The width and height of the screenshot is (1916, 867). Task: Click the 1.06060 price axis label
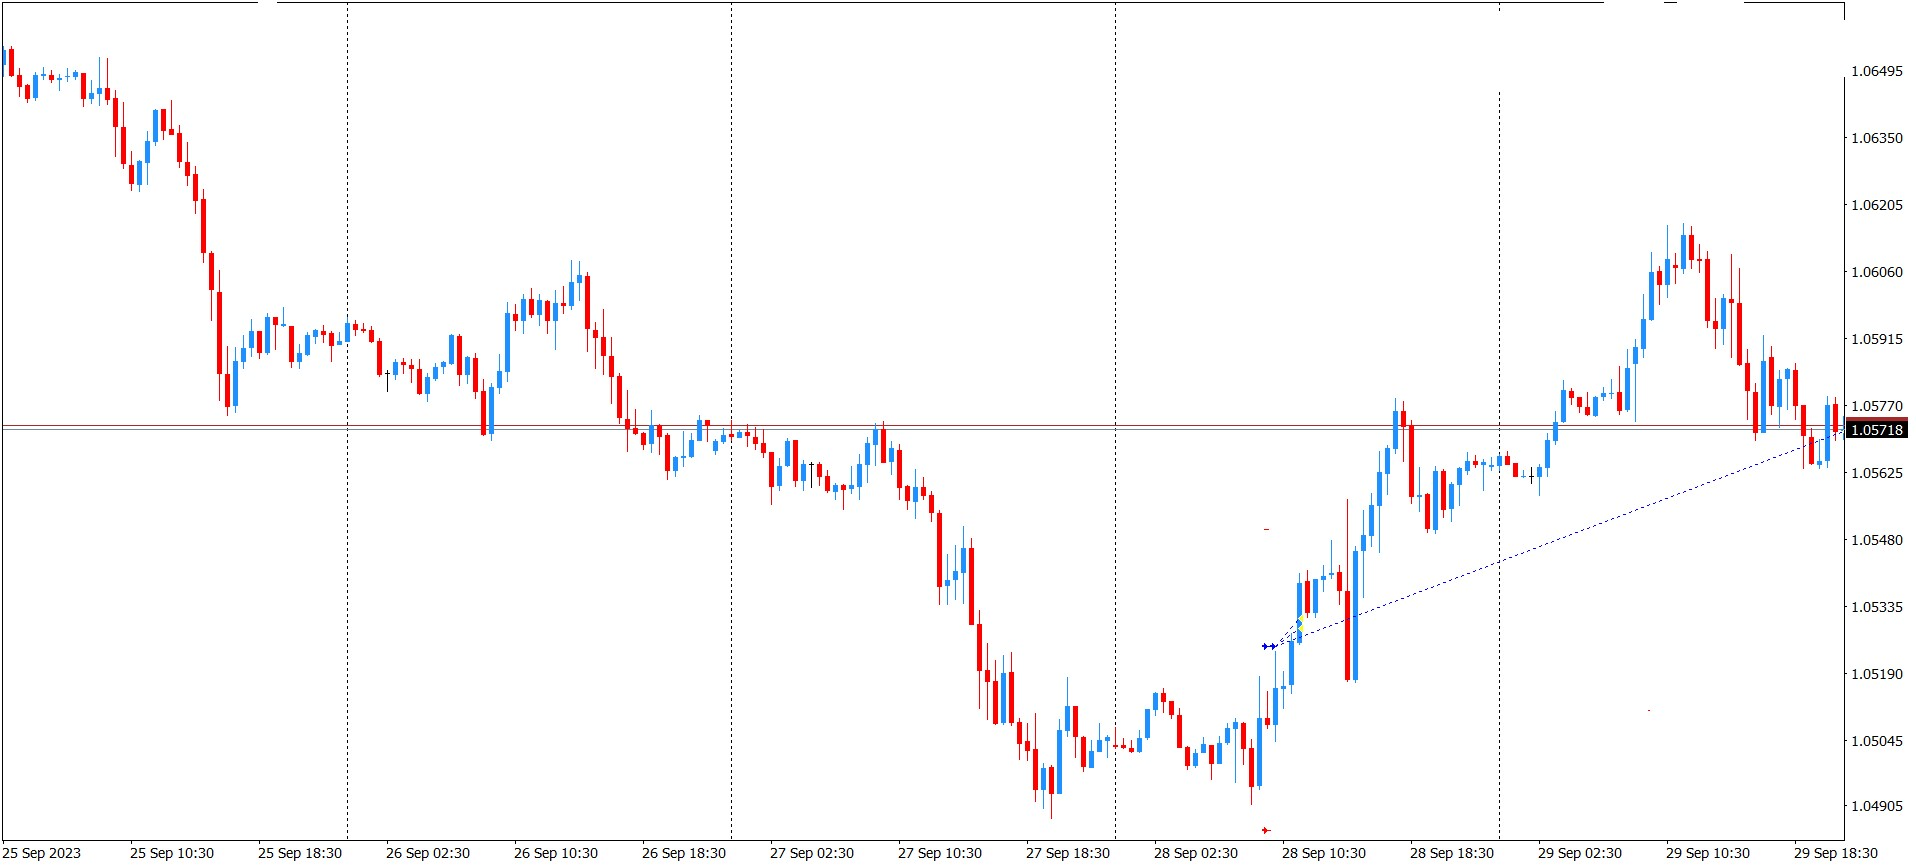(x=1877, y=272)
